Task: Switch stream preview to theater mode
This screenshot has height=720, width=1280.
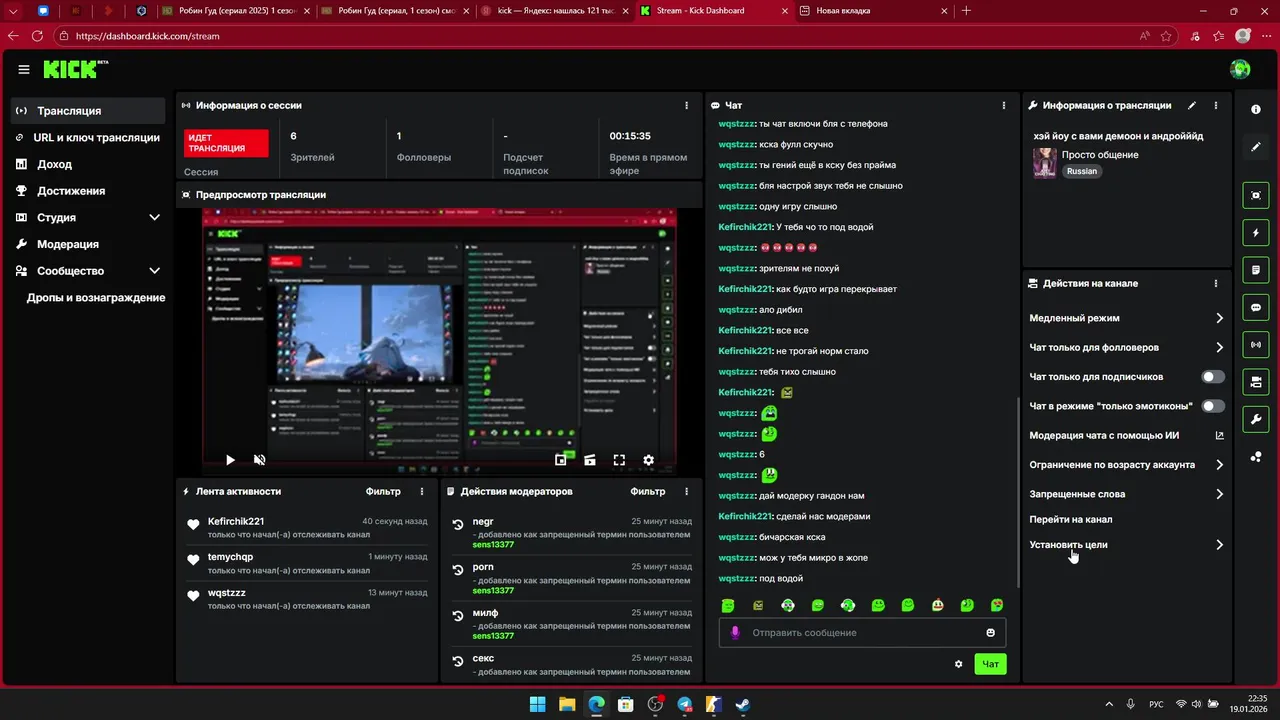Action: (x=590, y=460)
